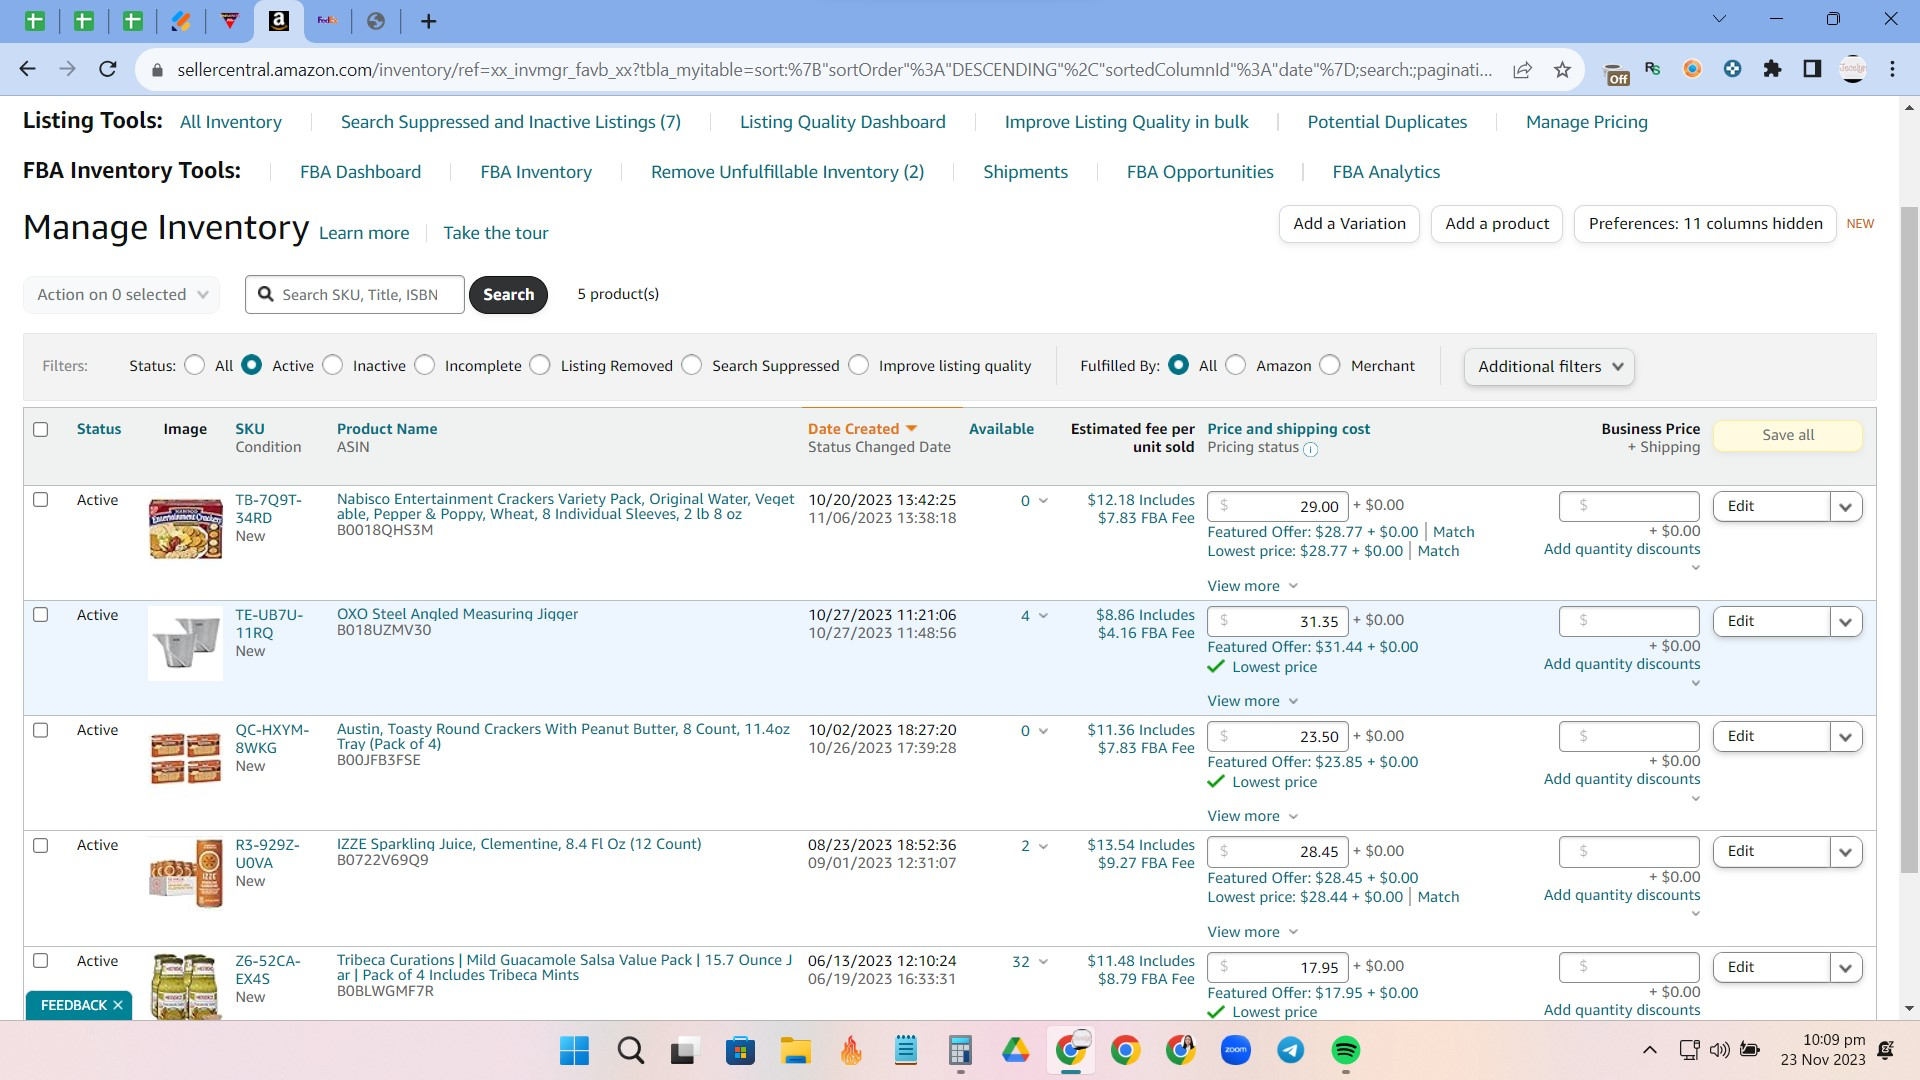The image size is (1920, 1080).
Task: Open the Manage Pricing tool
Action: [x=1587, y=122]
